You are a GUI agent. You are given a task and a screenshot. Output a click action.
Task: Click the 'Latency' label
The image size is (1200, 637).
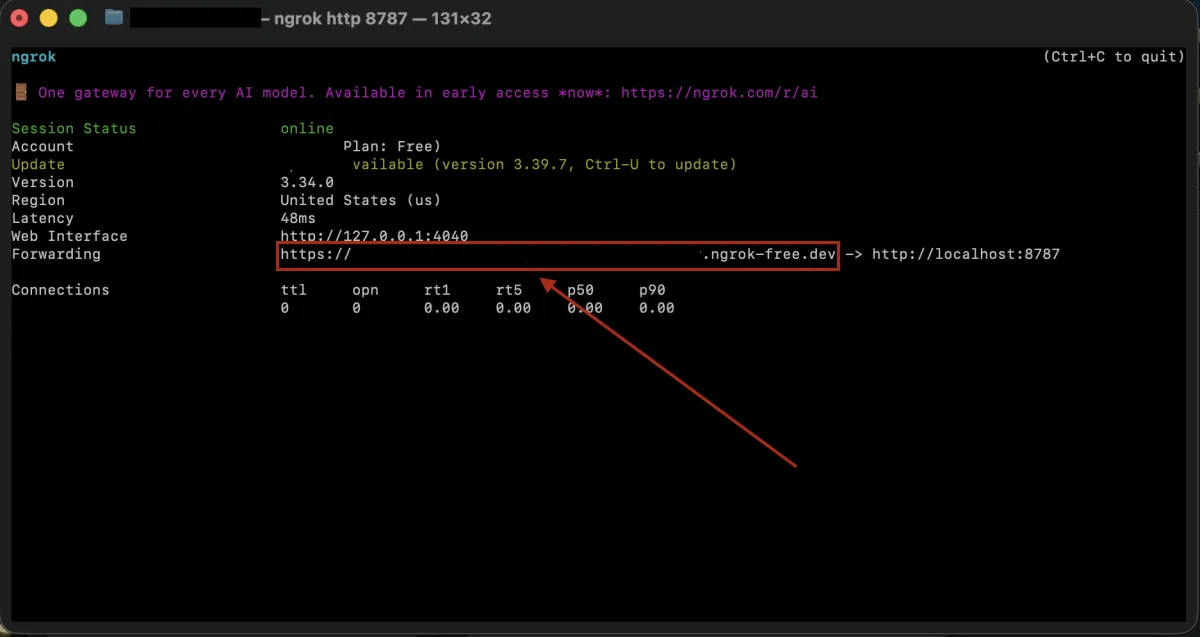[42, 218]
